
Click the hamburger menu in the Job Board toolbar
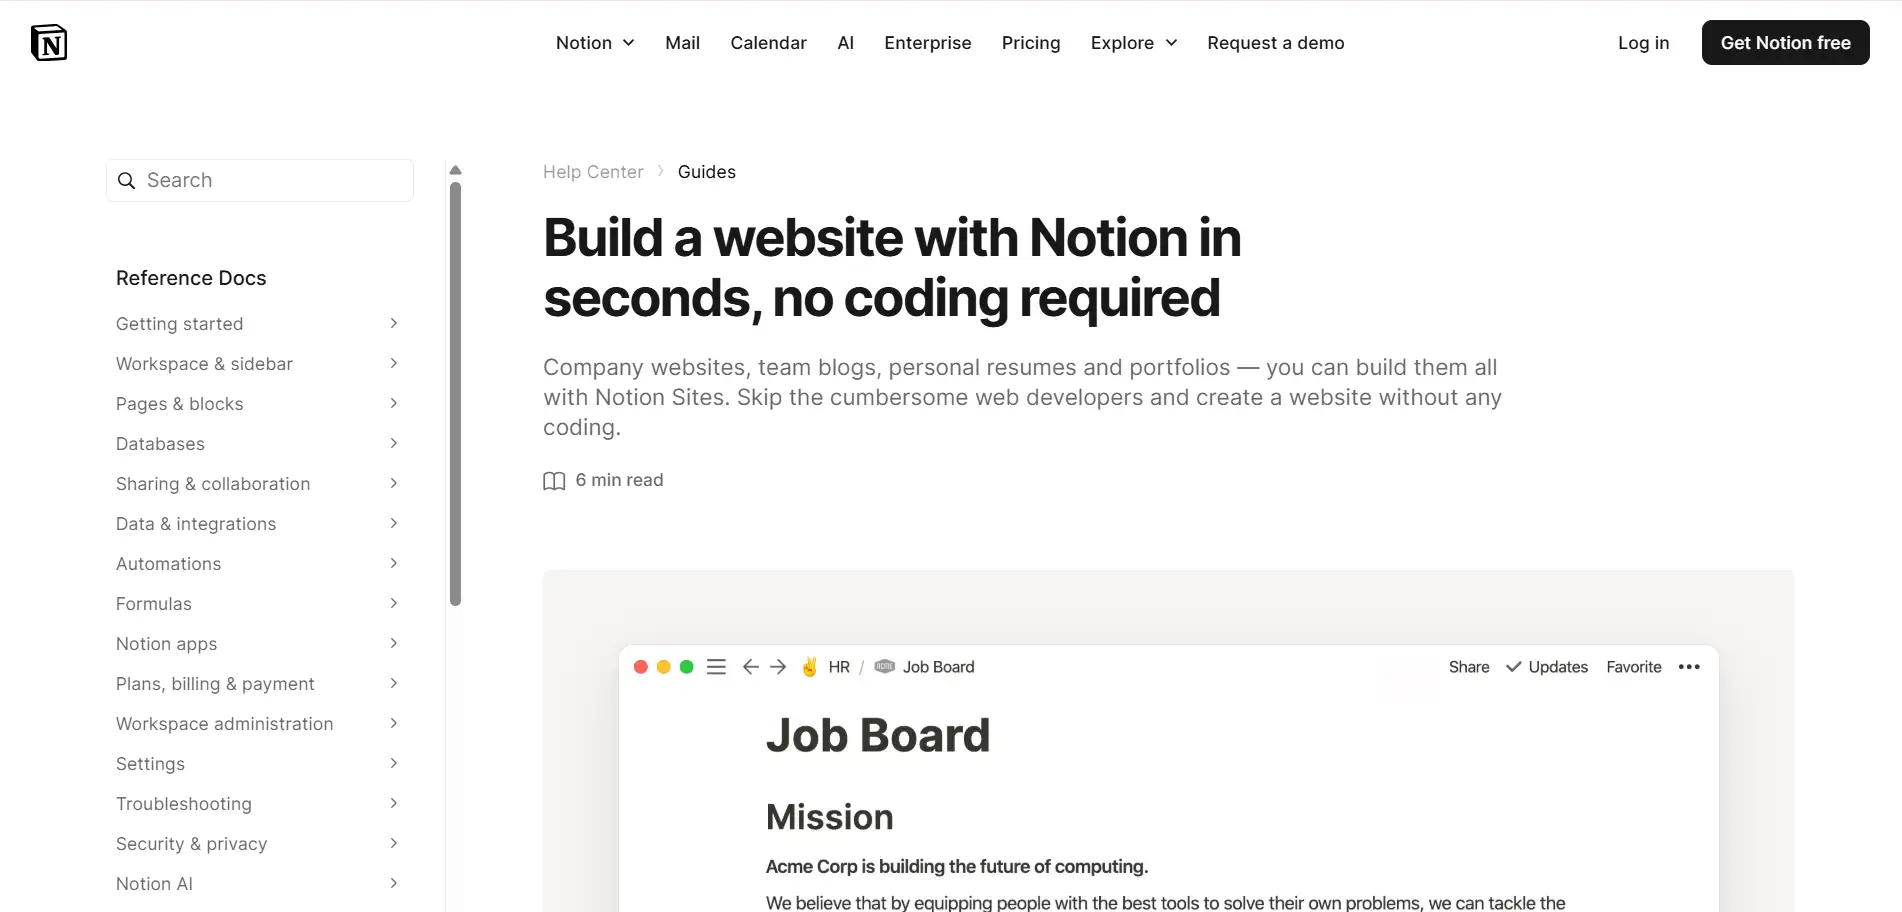[x=716, y=667]
